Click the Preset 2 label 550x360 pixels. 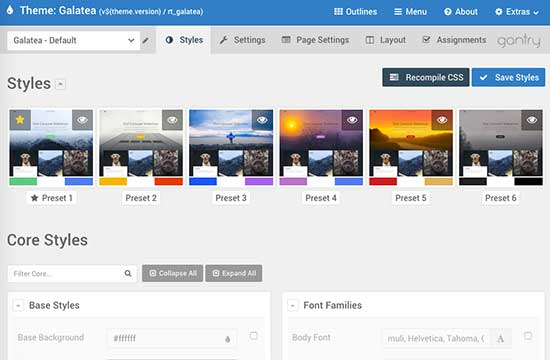[x=141, y=198]
